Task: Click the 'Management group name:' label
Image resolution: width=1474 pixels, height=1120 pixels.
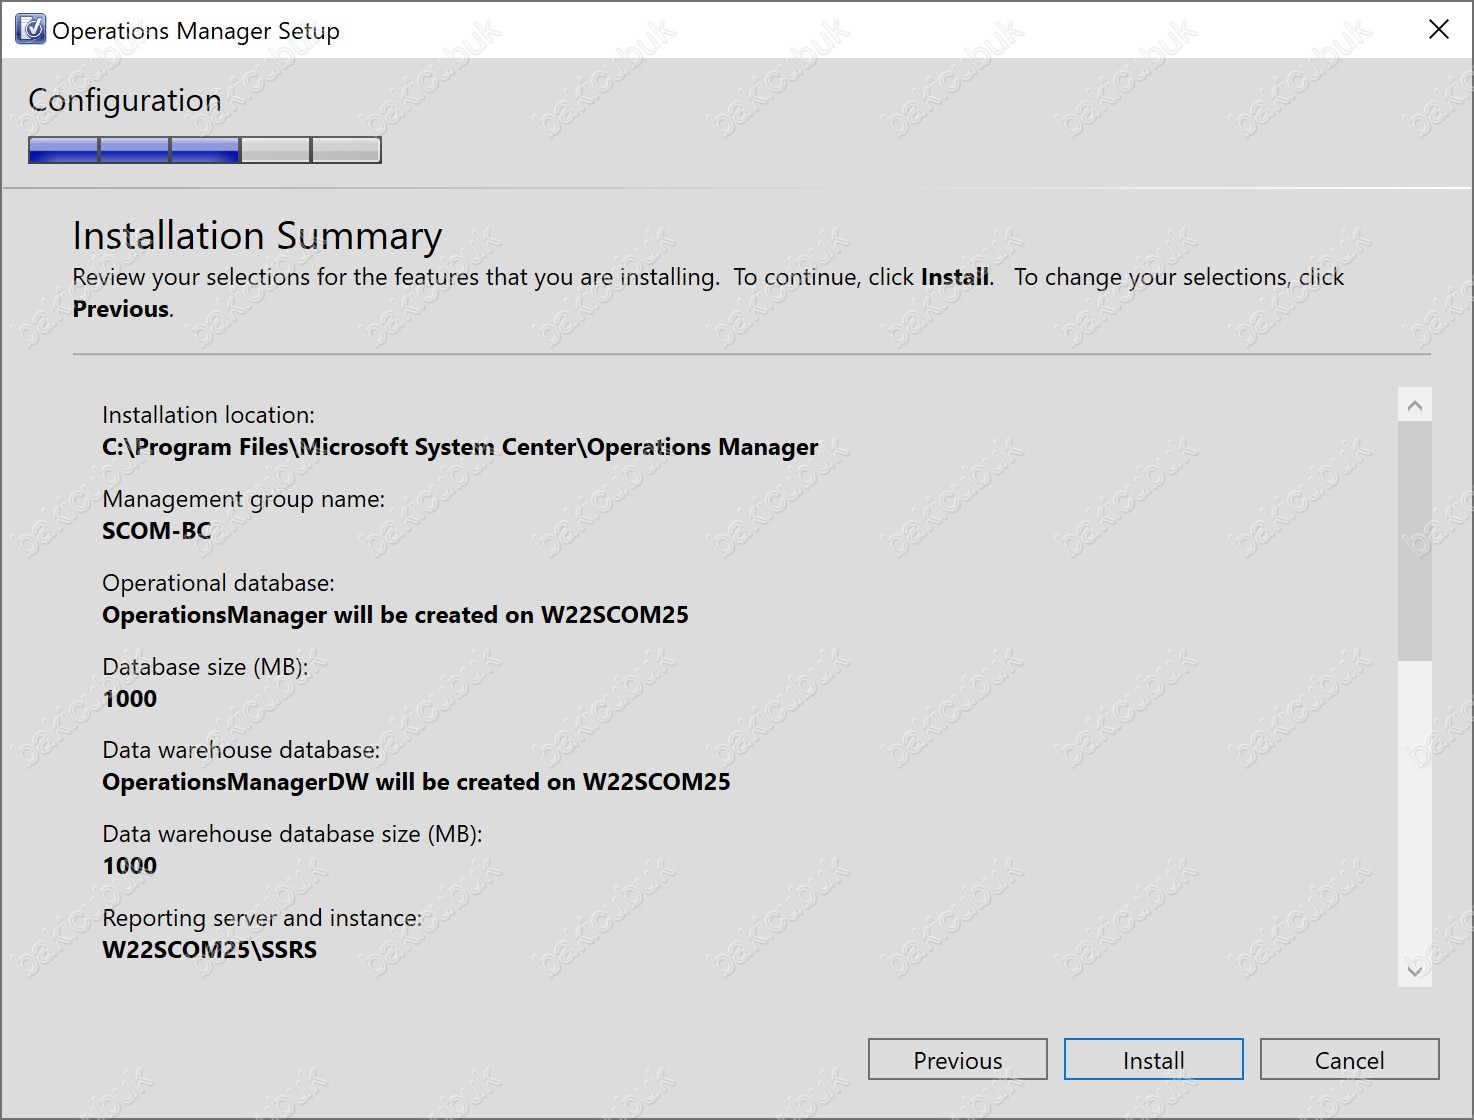Action: pos(243,499)
